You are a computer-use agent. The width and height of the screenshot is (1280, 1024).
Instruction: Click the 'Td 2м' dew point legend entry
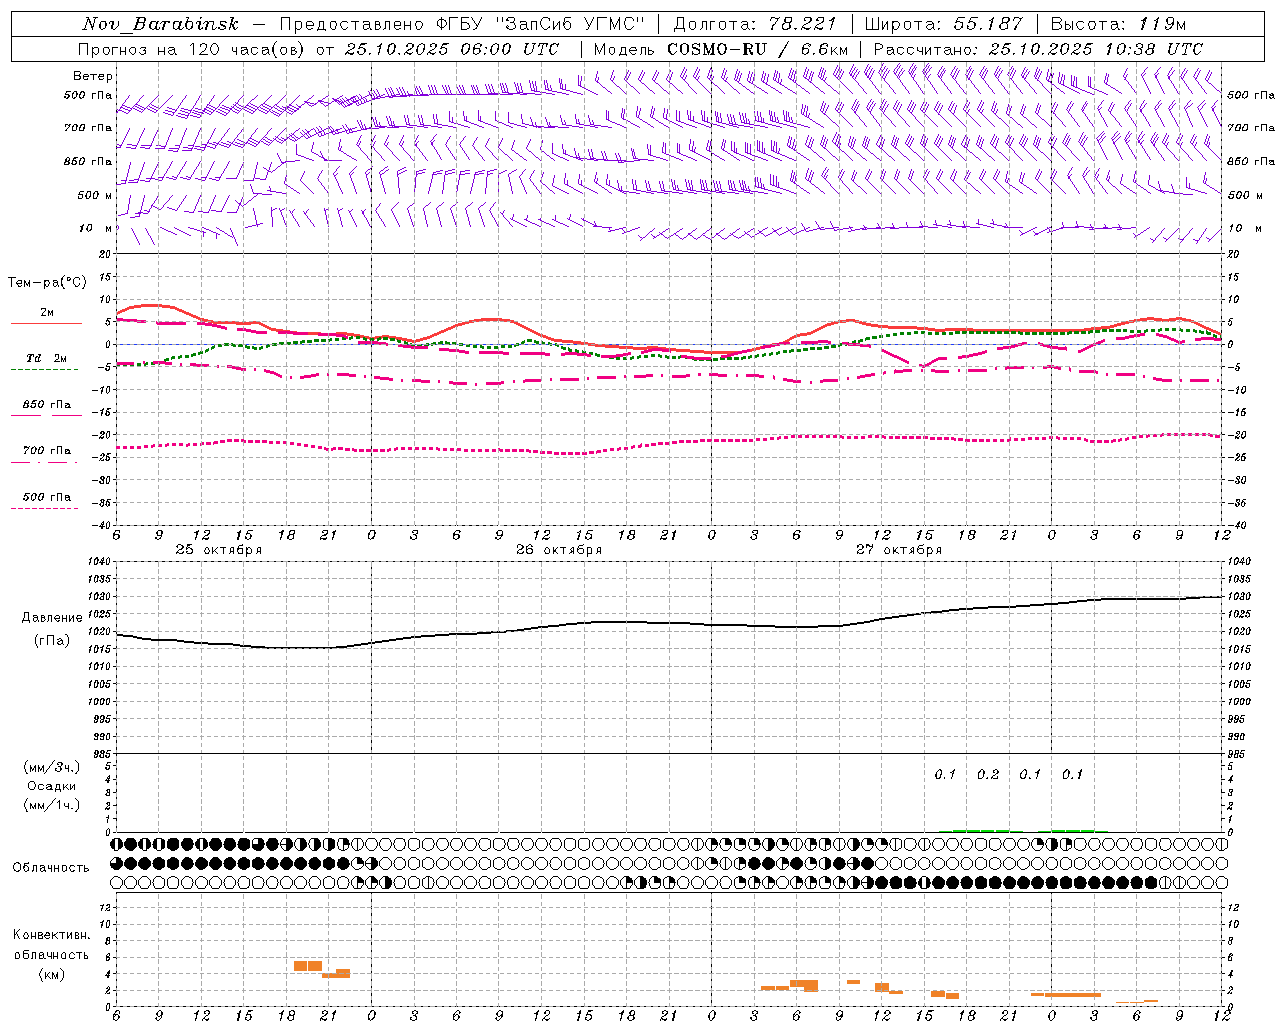point(47,358)
